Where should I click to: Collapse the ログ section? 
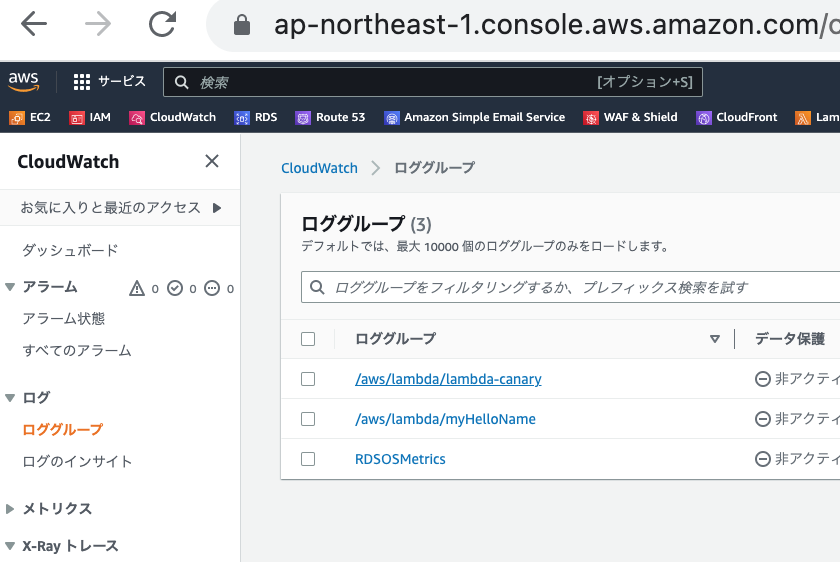(10, 398)
